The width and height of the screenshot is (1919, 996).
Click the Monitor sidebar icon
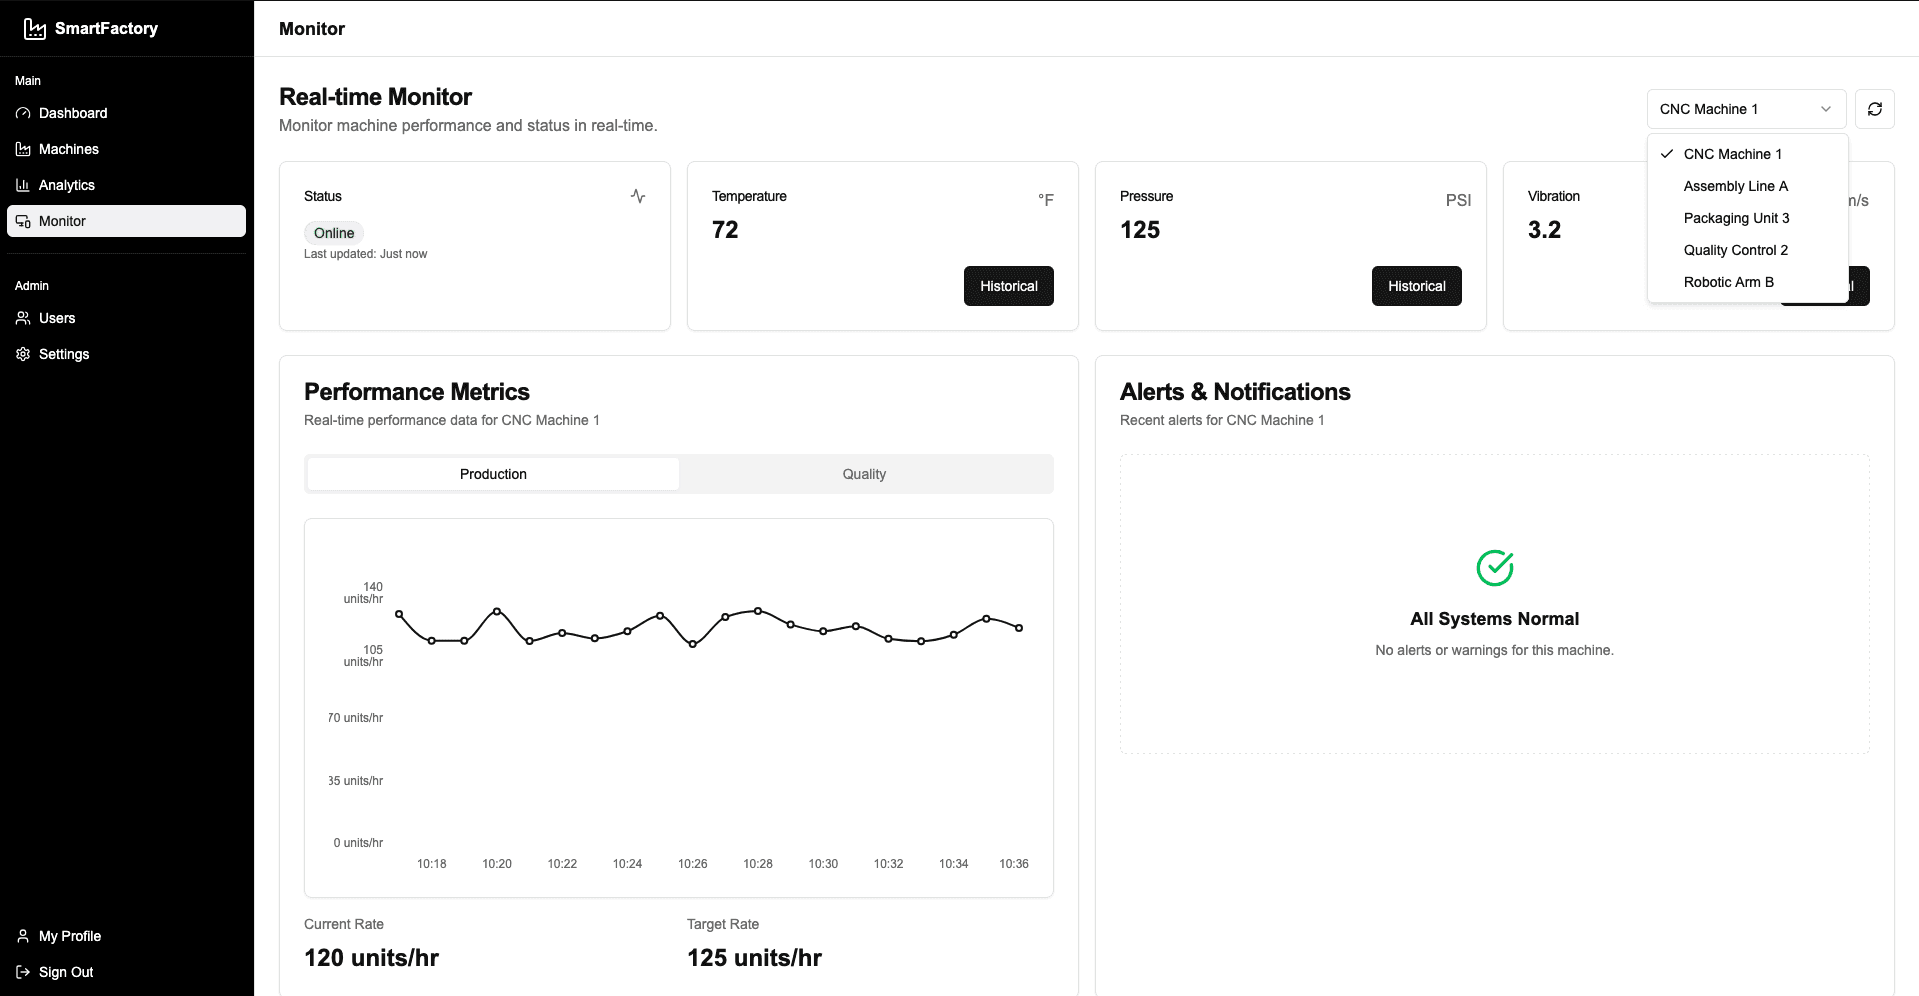(x=23, y=221)
